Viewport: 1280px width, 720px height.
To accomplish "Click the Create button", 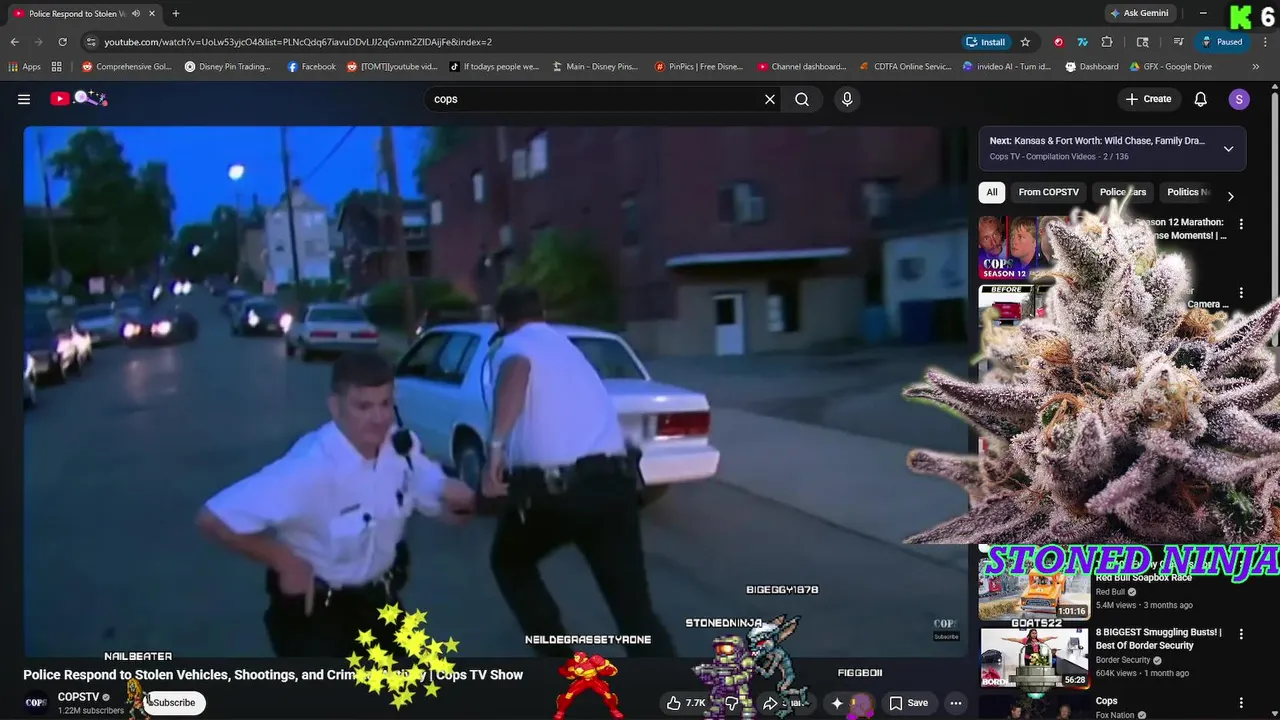I will [x=1148, y=99].
